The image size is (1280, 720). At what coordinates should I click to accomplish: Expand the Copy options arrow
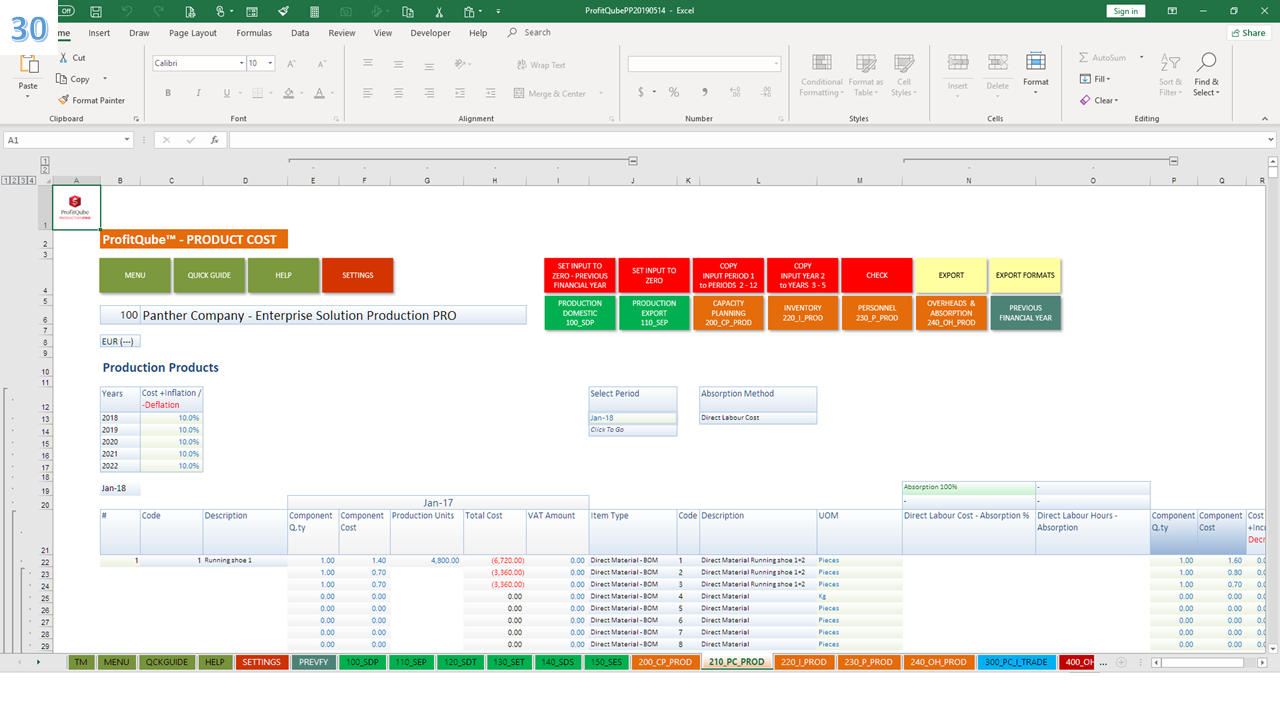(105, 79)
